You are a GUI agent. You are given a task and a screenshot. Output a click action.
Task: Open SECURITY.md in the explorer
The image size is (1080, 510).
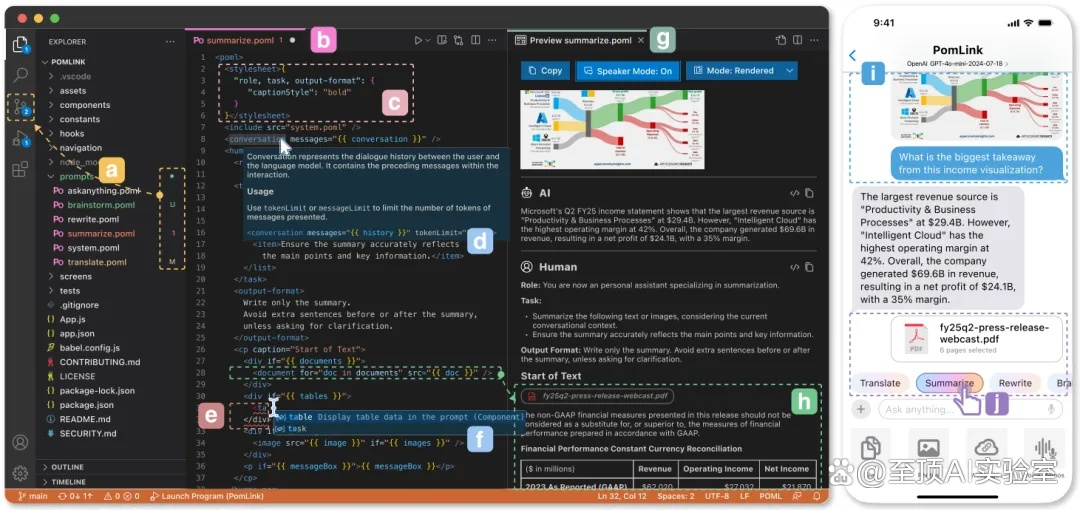[87, 434]
